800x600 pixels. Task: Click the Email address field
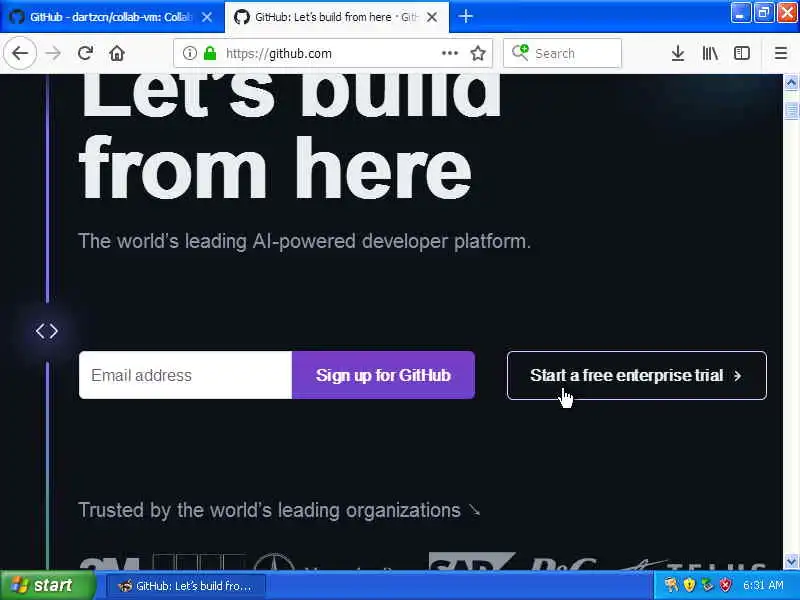click(186, 375)
